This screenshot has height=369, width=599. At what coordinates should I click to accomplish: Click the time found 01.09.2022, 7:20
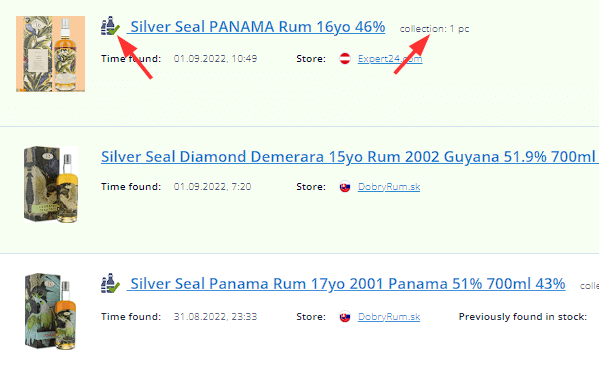212,187
